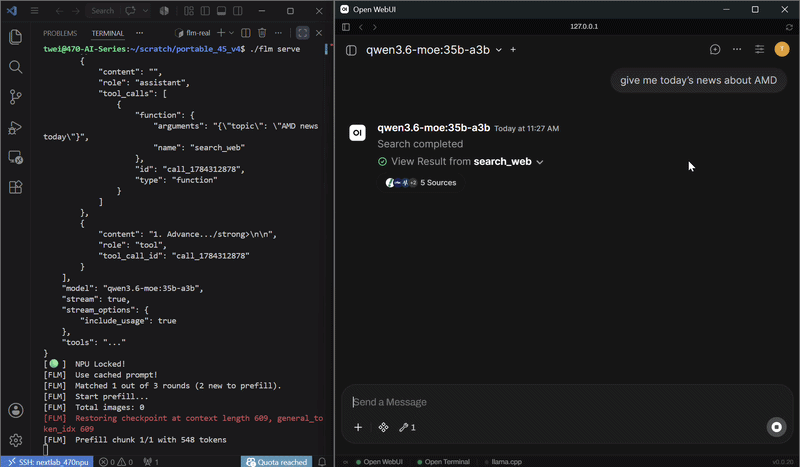Open Extensions view in VS Code
Screen dimensions: 800x467
click(x=15, y=187)
